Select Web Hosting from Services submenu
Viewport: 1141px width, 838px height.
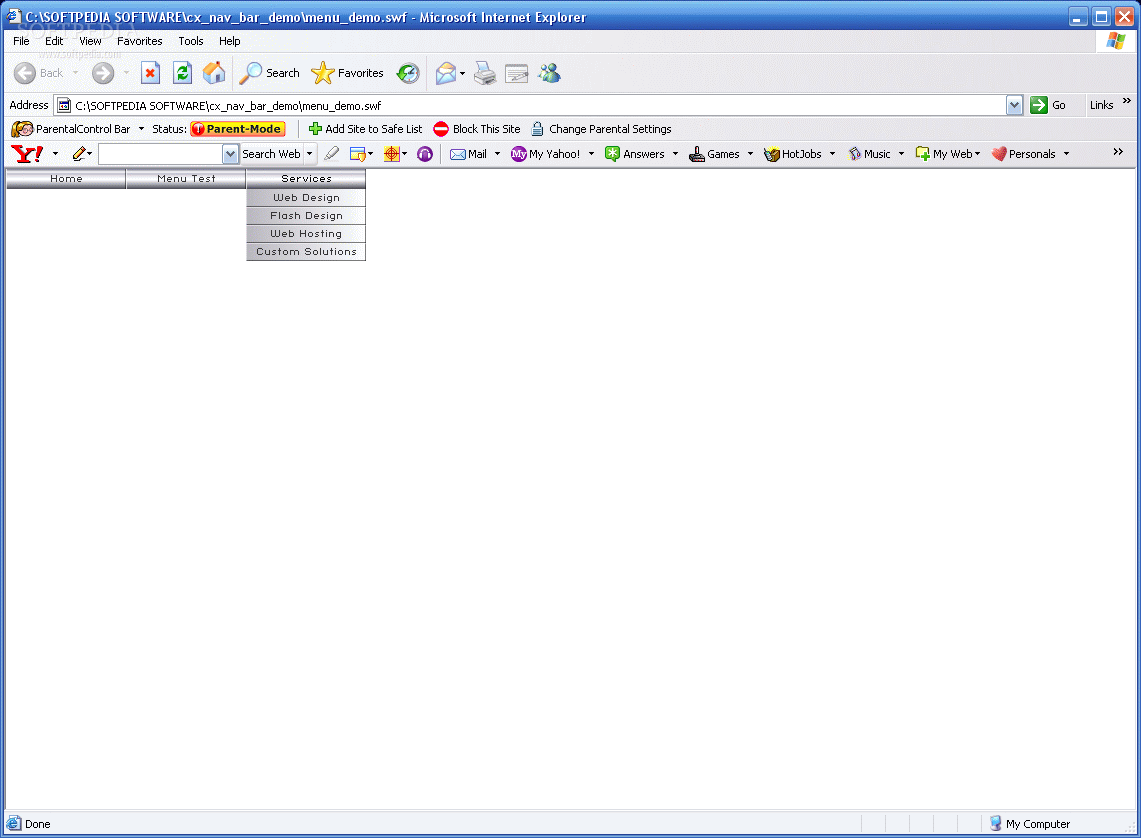tap(306, 234)
